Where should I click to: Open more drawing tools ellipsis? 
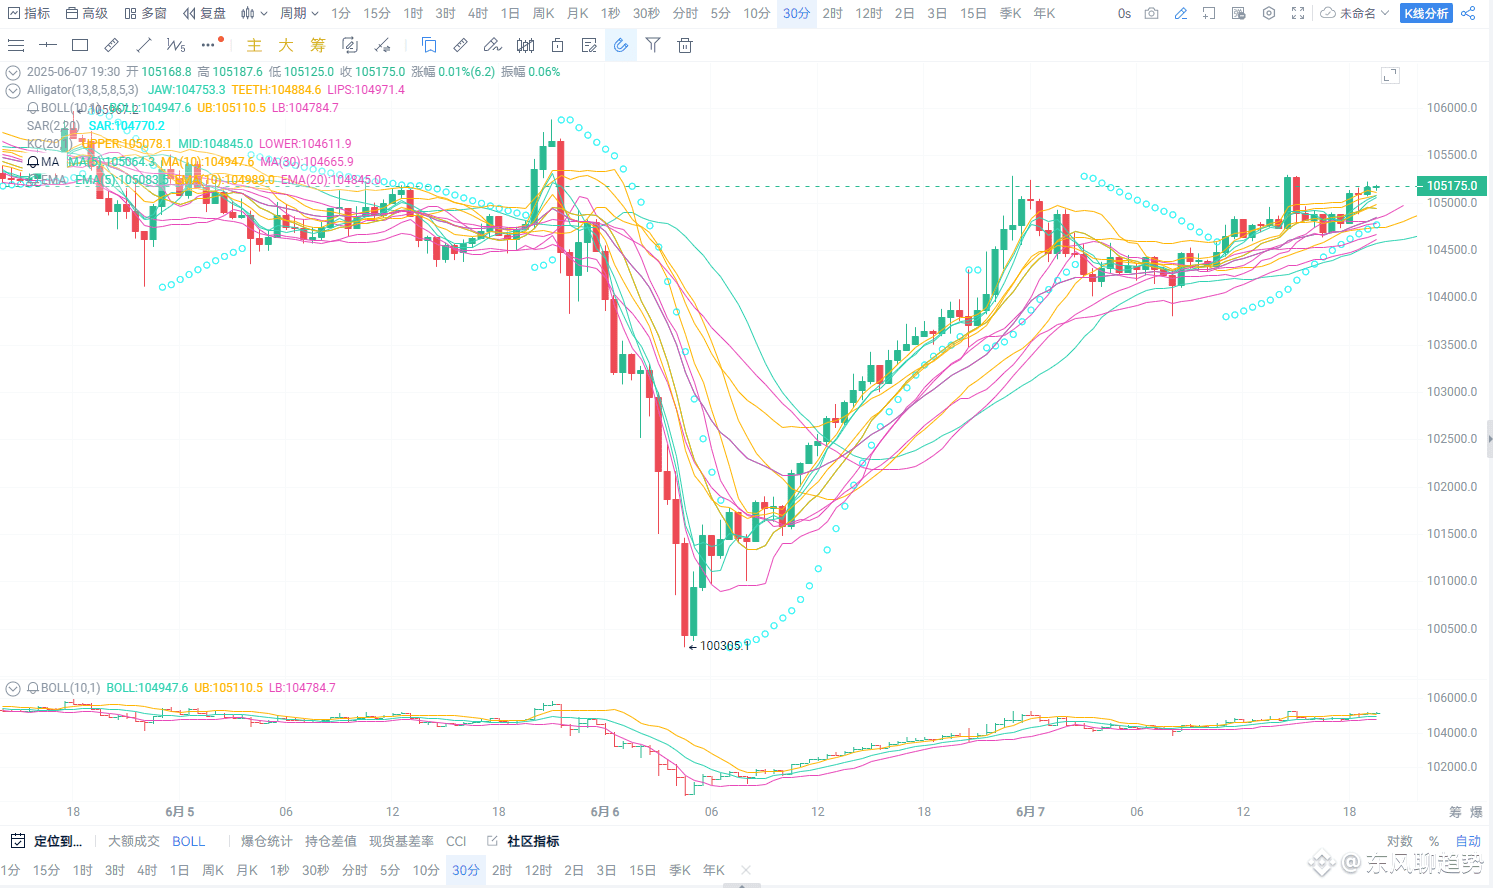(x=208, y=45)
